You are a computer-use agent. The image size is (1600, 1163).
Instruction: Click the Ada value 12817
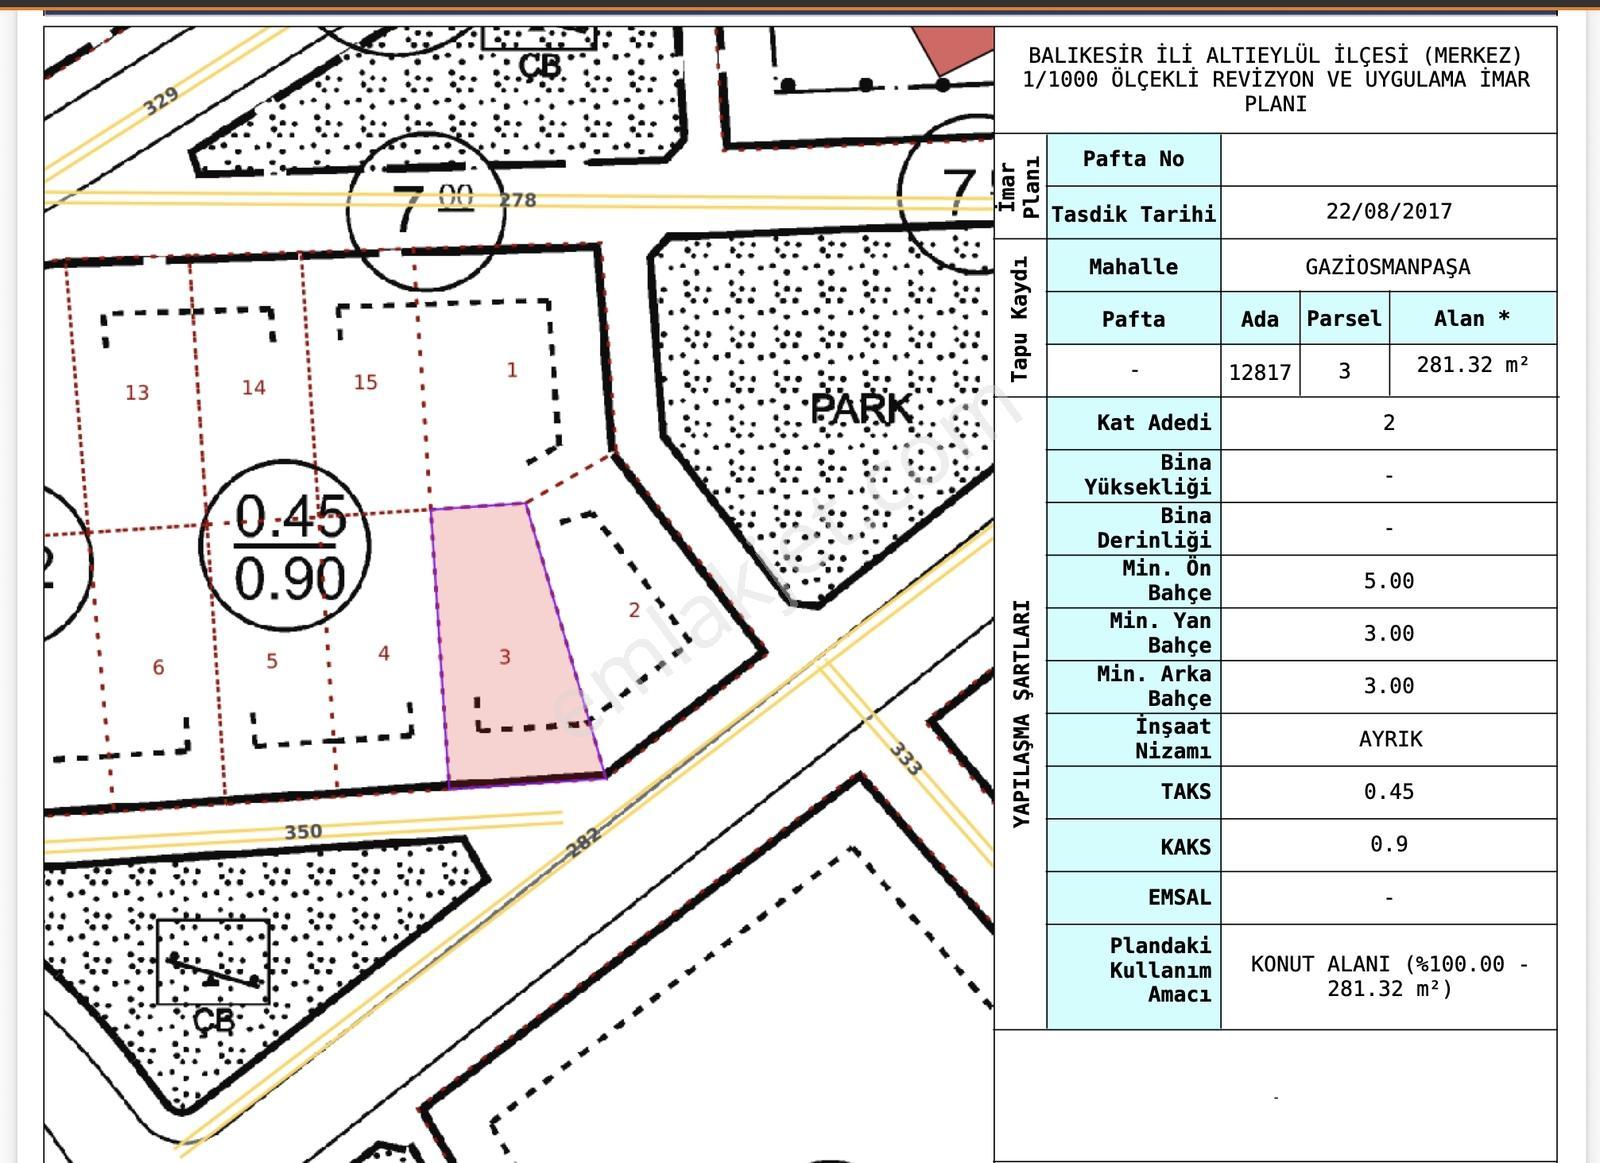(x=1260, y=372)
